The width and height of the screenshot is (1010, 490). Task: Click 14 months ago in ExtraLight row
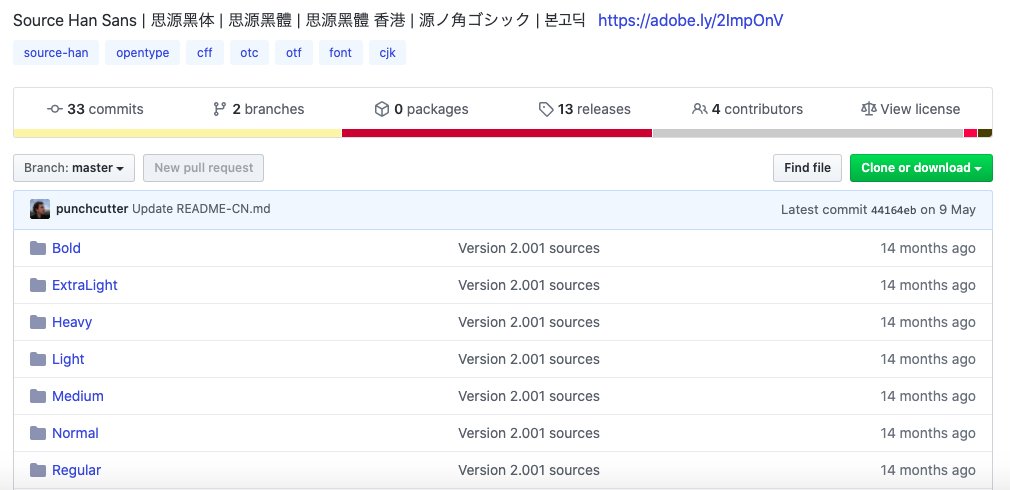tap(928, 285)
